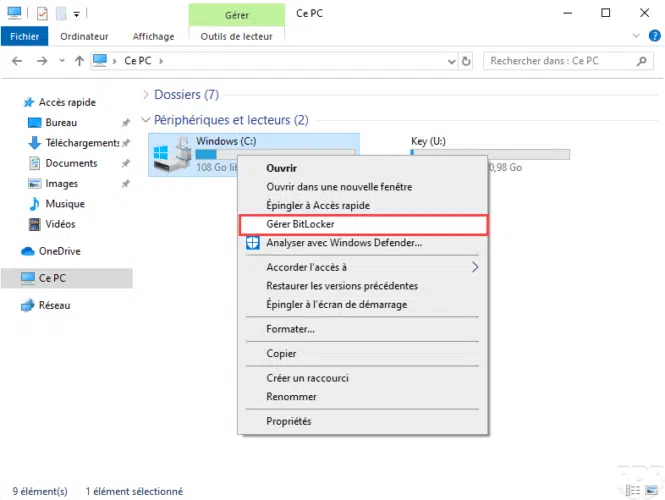This screenshot has height=500, width=665.
Task: Collapse the Périphériques et lecteurs group
Action: pyautogui.click(x=145, y=120)
